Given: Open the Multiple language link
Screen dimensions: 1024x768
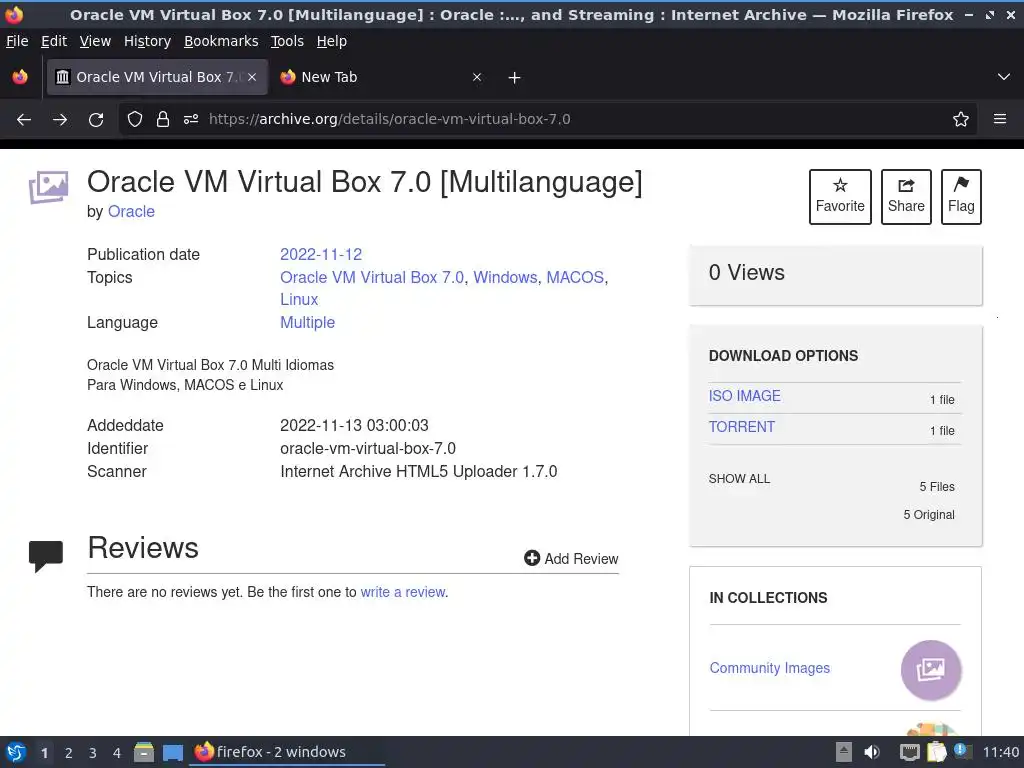Looking at the screenshot, I should (x=308, y=322).
